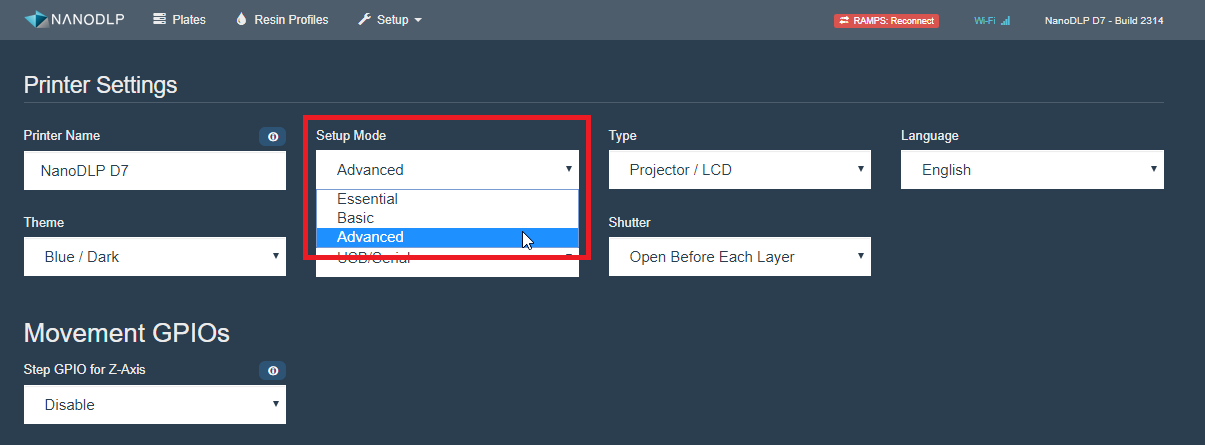
Task: Open the Step GPIO Disable dropdown
Action: click(x=155, y=405)
